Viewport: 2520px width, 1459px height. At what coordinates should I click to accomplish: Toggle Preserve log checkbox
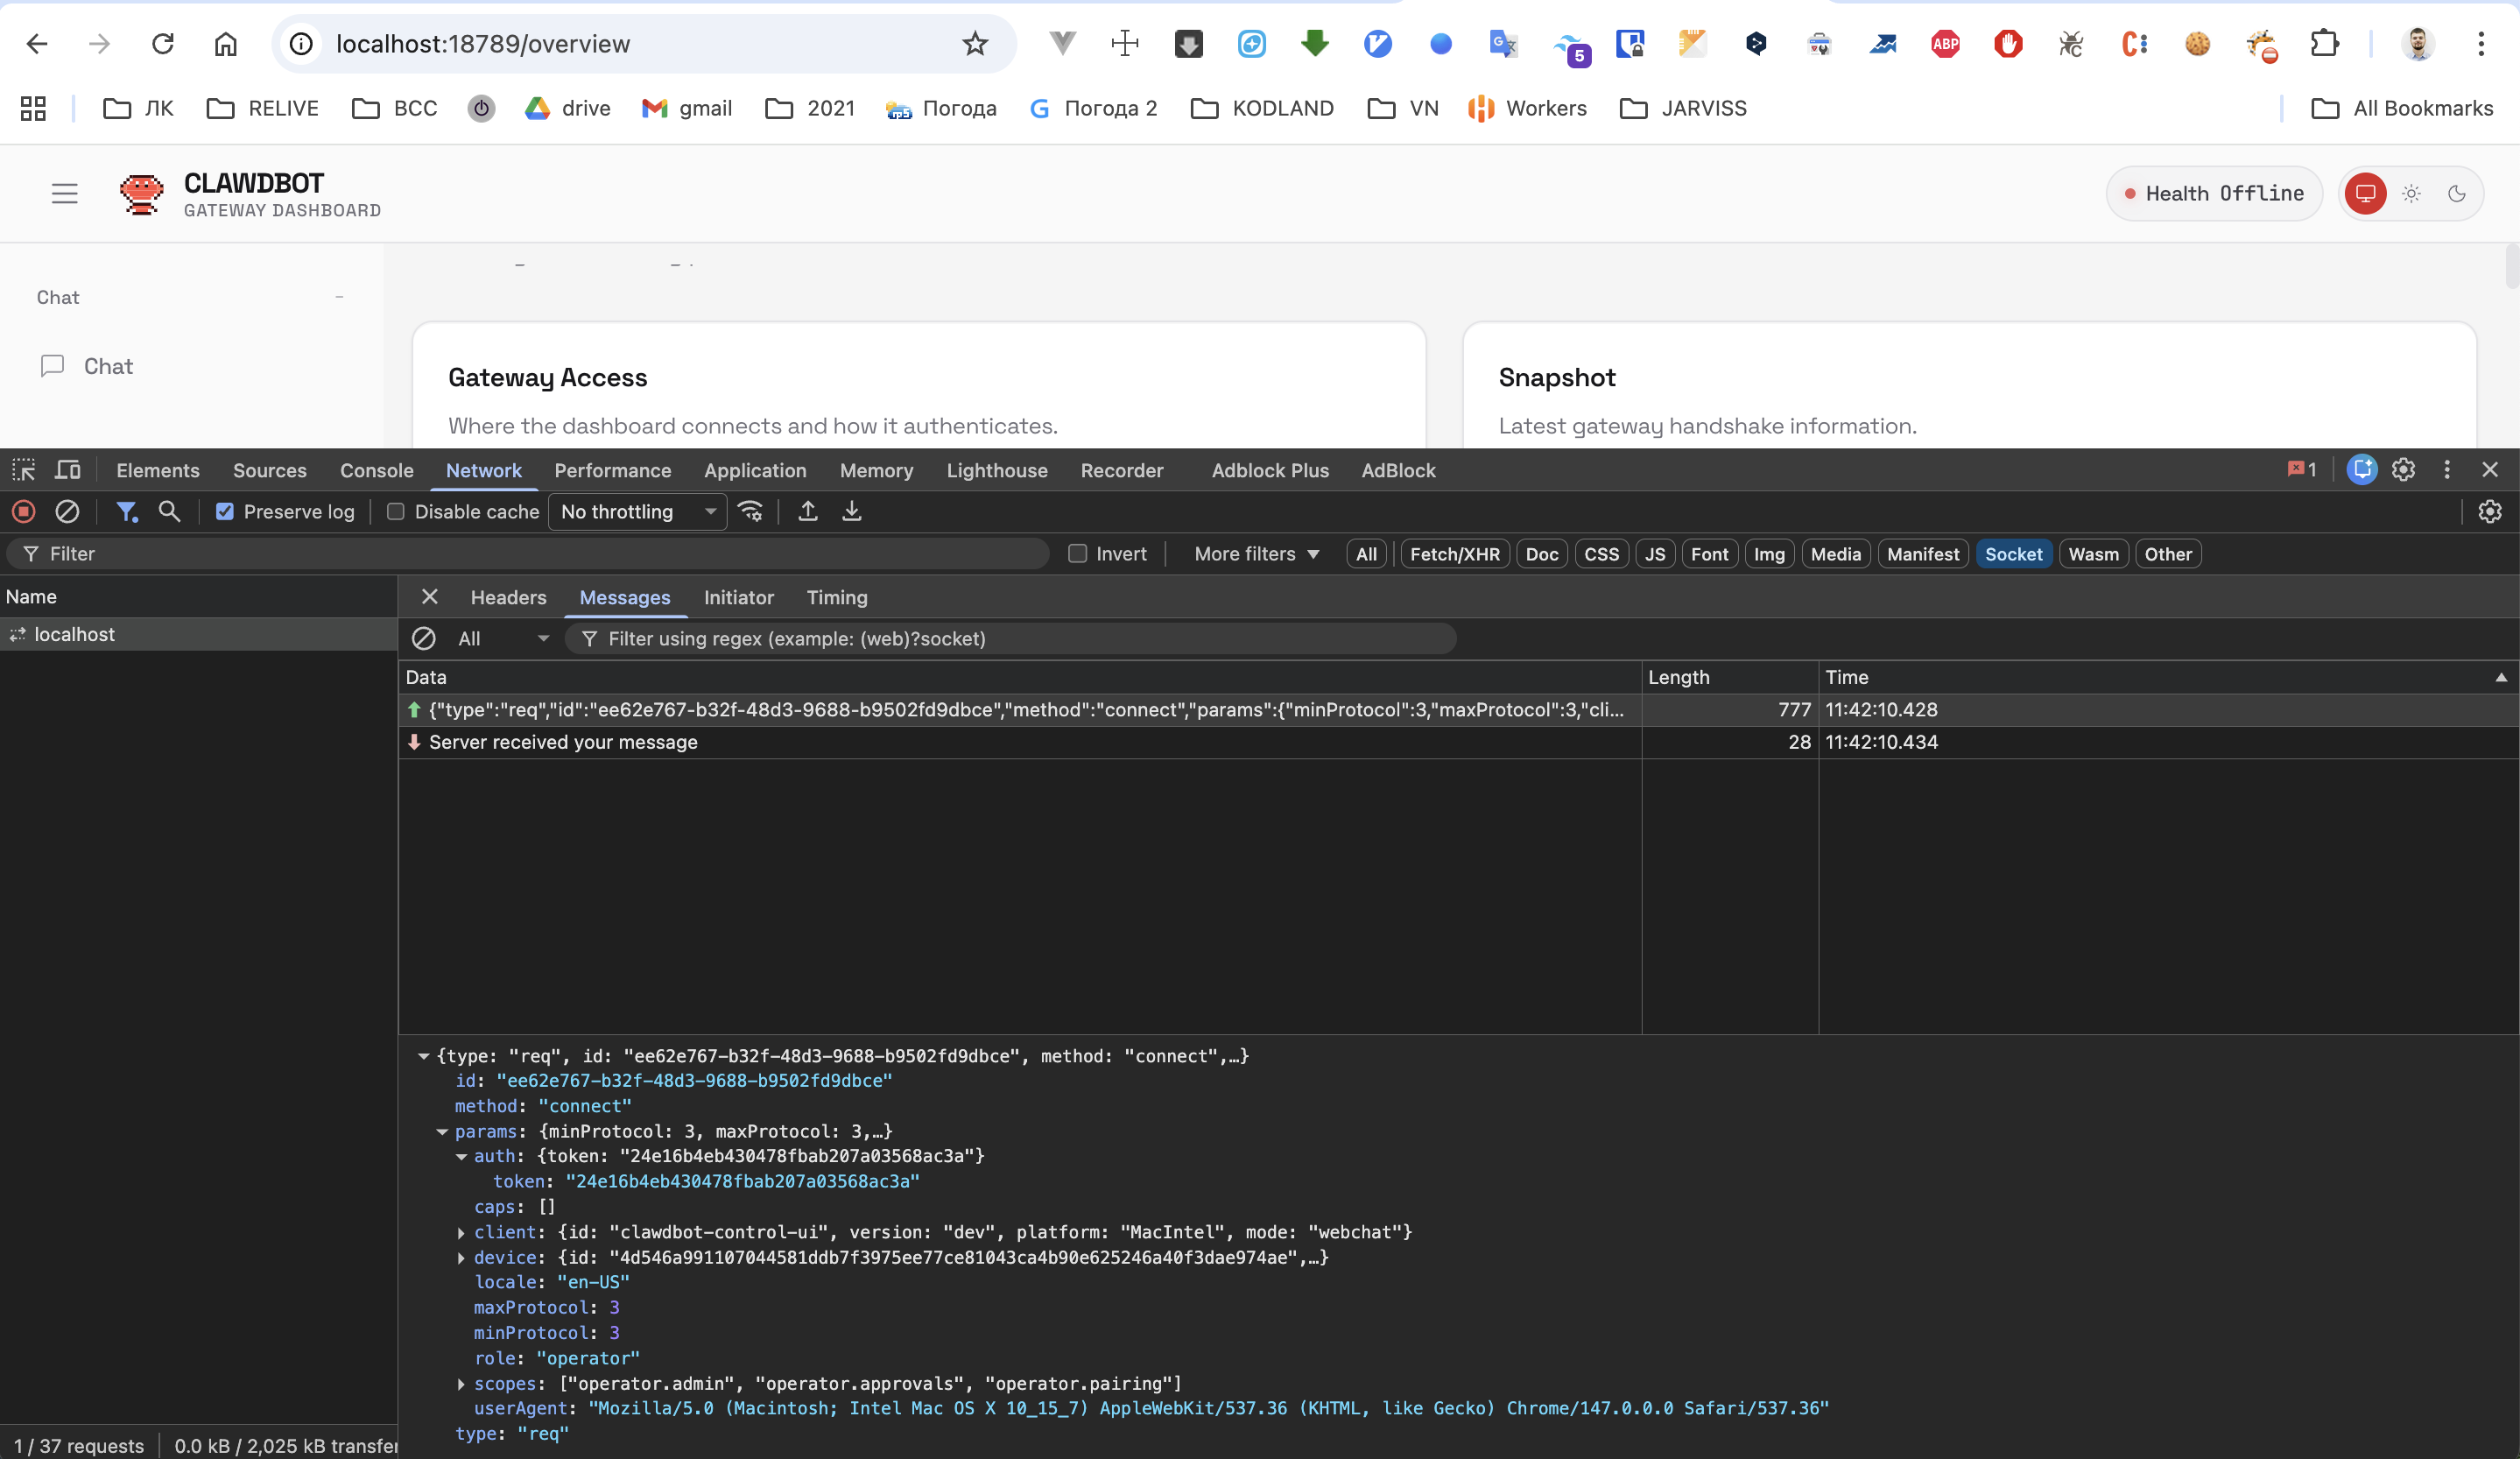225,512
